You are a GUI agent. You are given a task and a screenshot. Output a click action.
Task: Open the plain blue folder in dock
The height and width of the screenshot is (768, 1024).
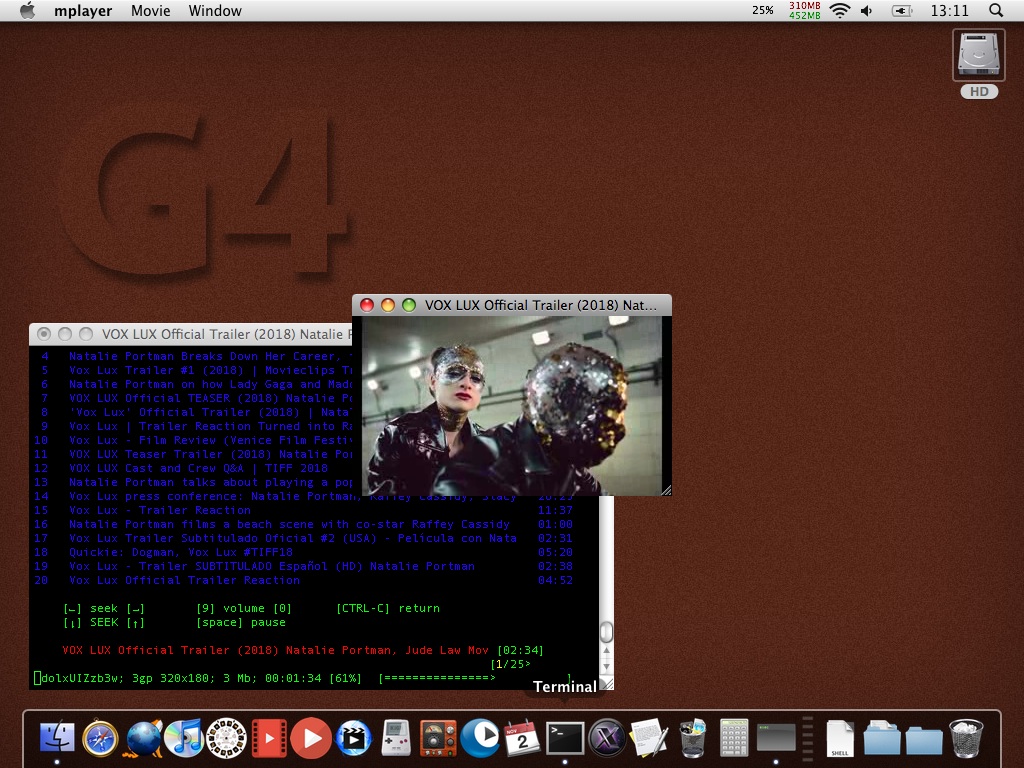(x=923, y=739)
